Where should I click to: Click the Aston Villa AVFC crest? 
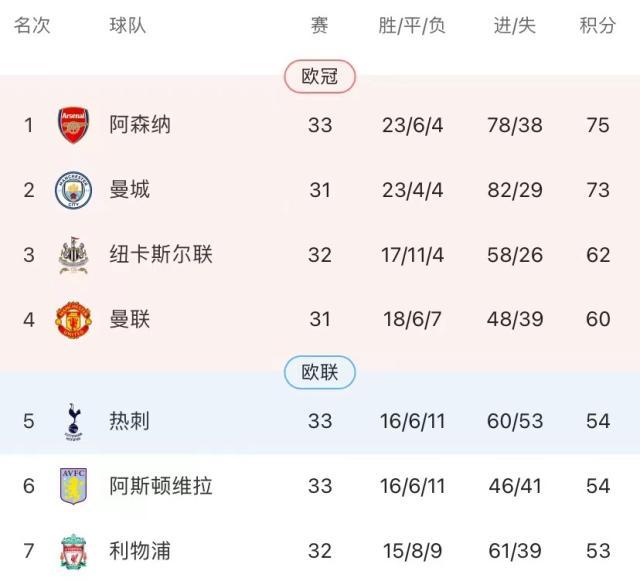[x=73, y=486]
